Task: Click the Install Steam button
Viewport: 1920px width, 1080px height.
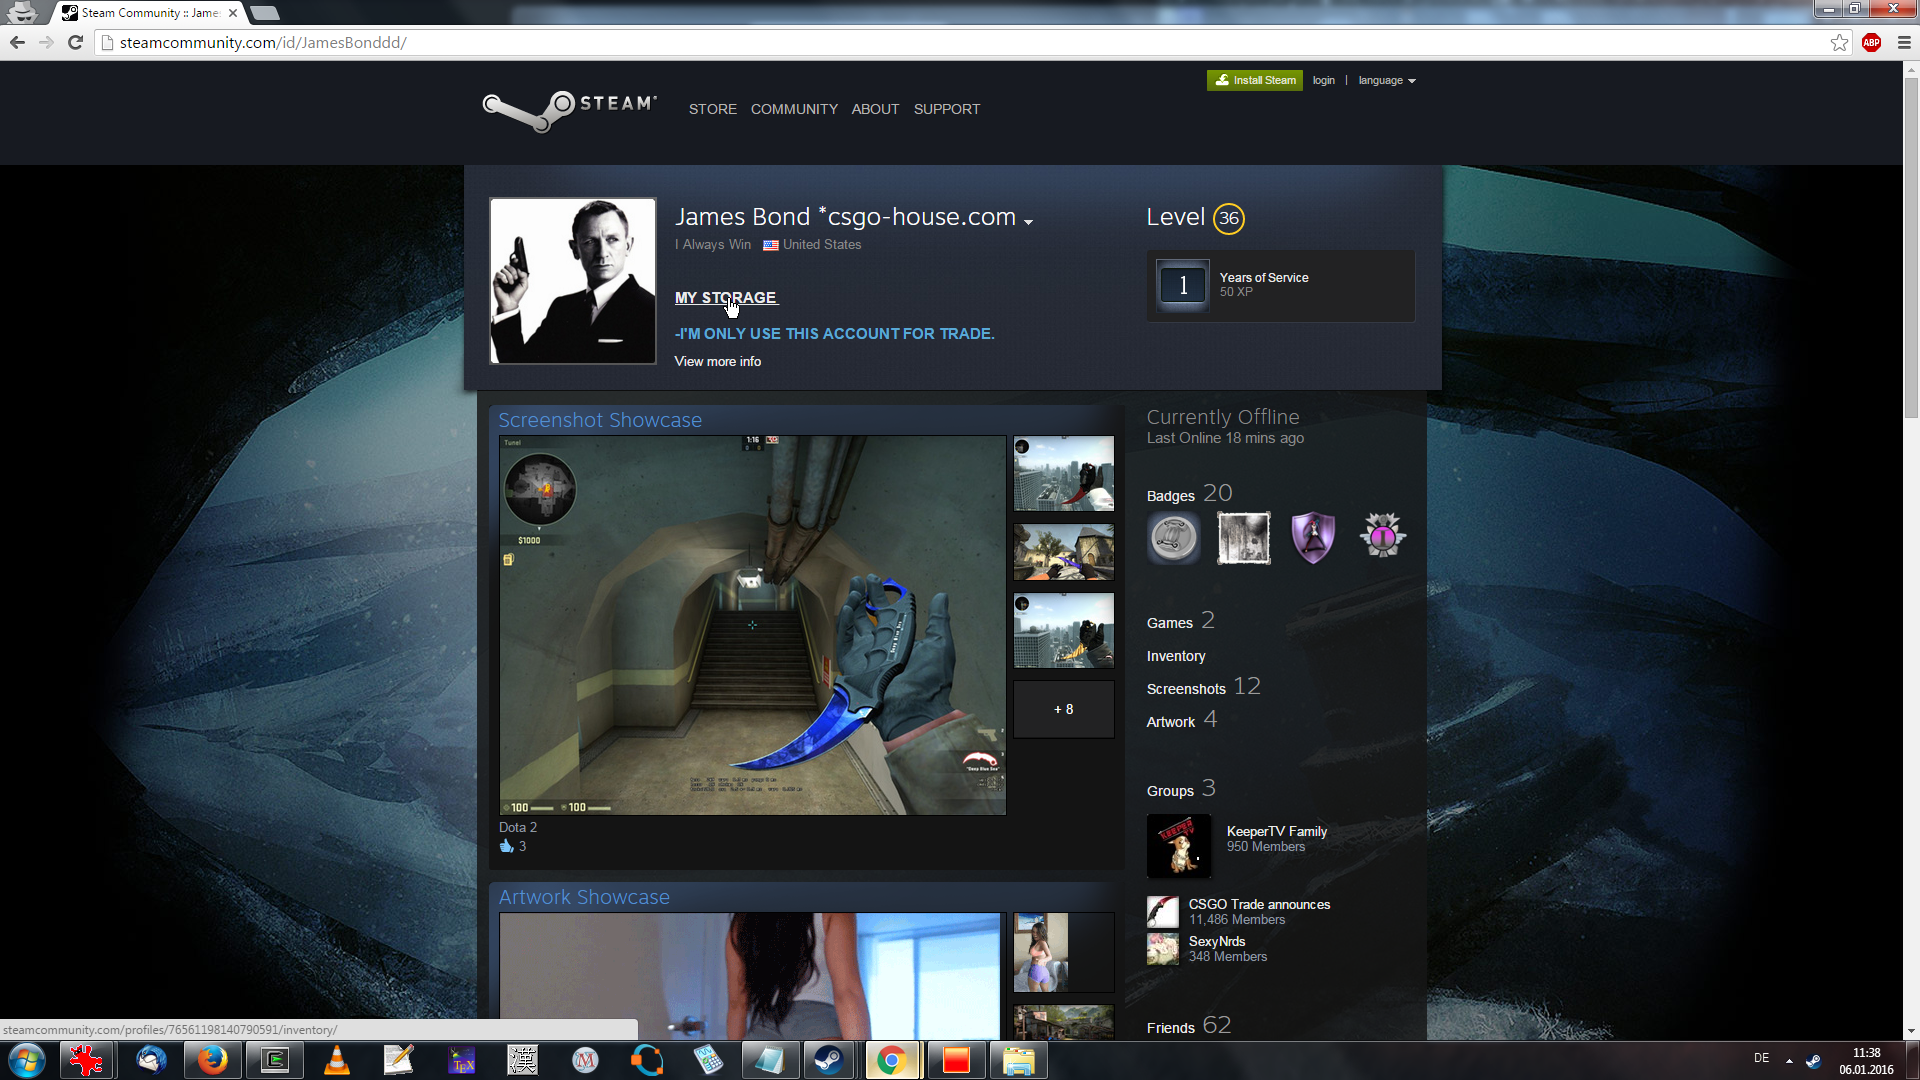Action: tap(1254, 80)
